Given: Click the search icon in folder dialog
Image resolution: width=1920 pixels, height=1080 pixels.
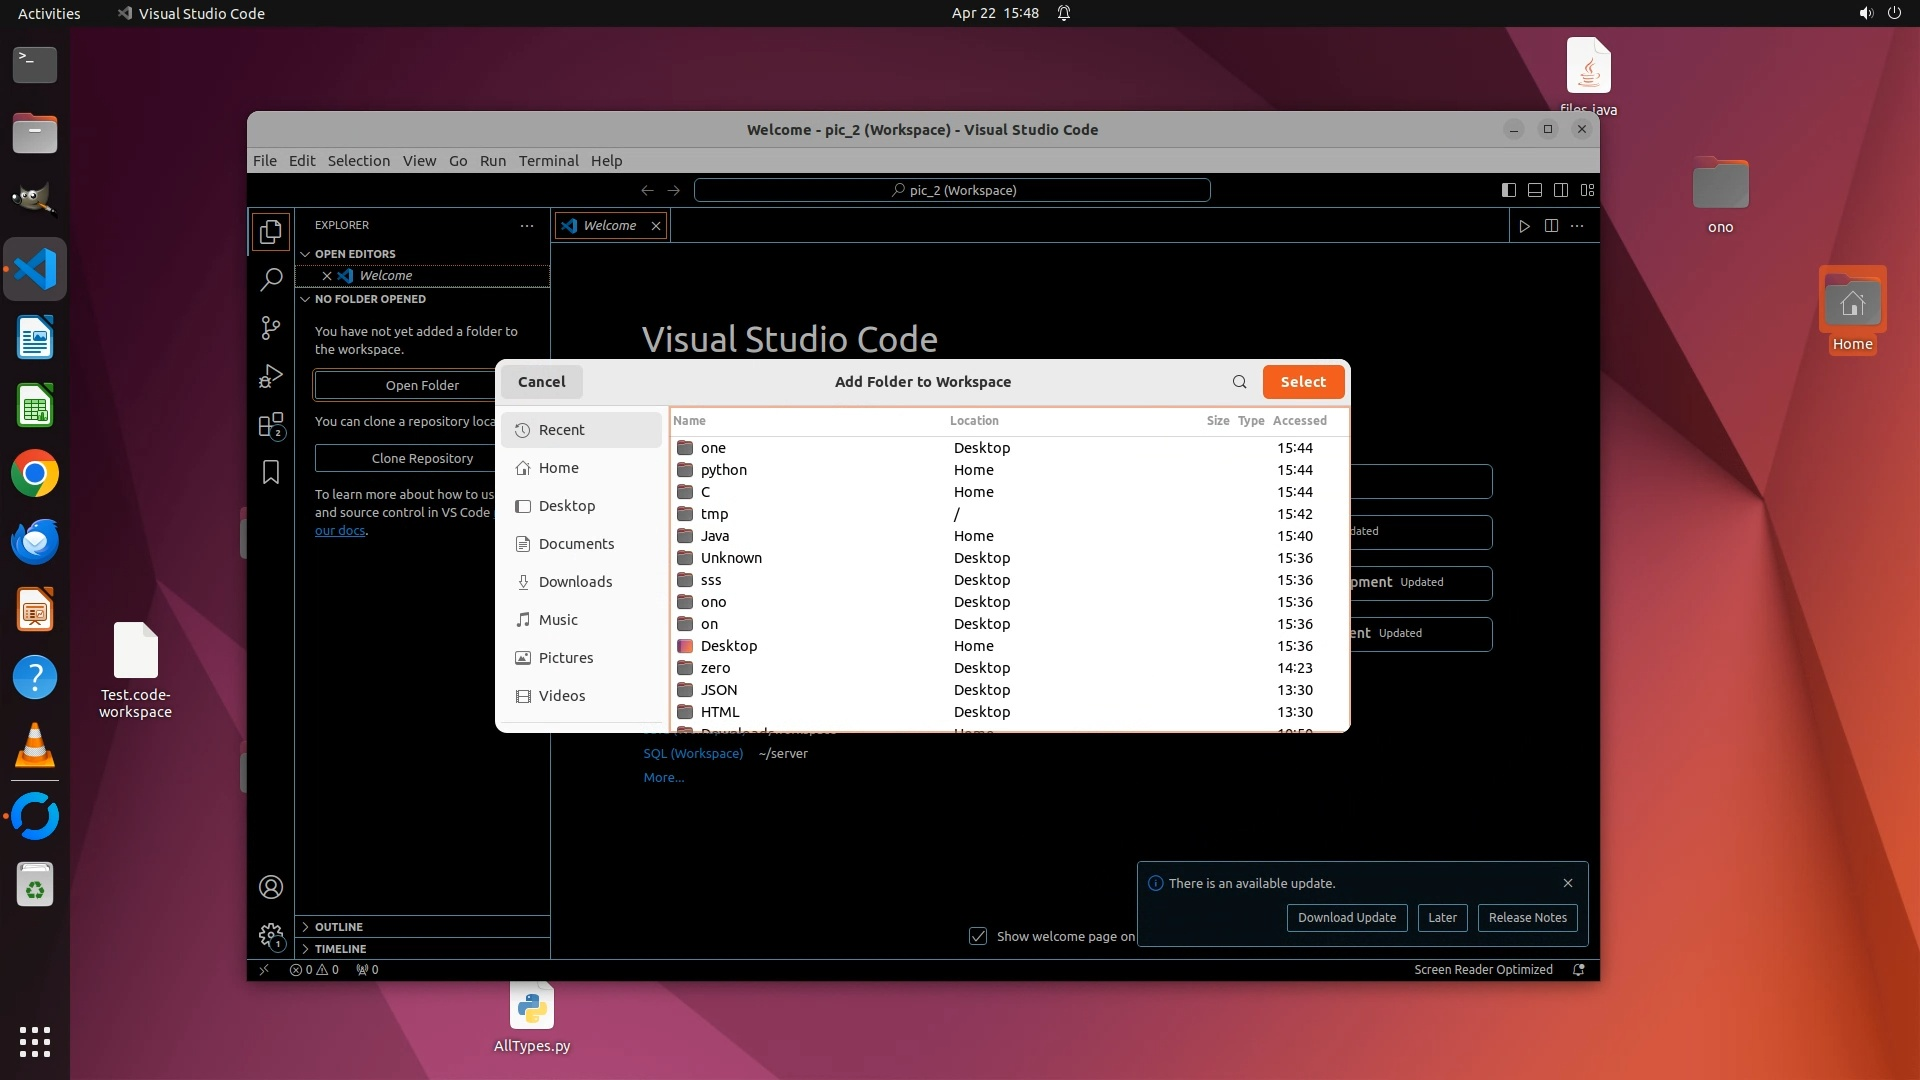Looking at the screenshot, I should pyautogui.click(x=1239, y=382).
